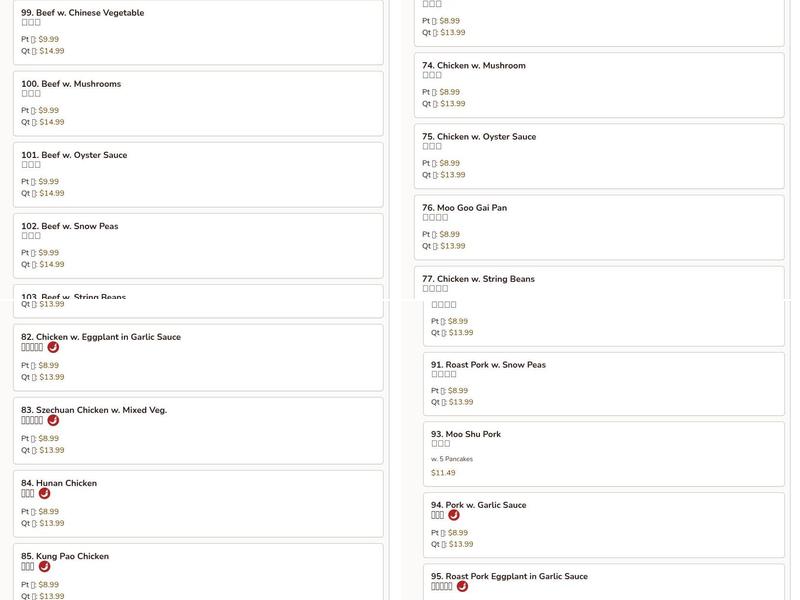800x600 pixels.
Task: Click the $11.49 price for Moo Shu Pork
Action: 443,473
